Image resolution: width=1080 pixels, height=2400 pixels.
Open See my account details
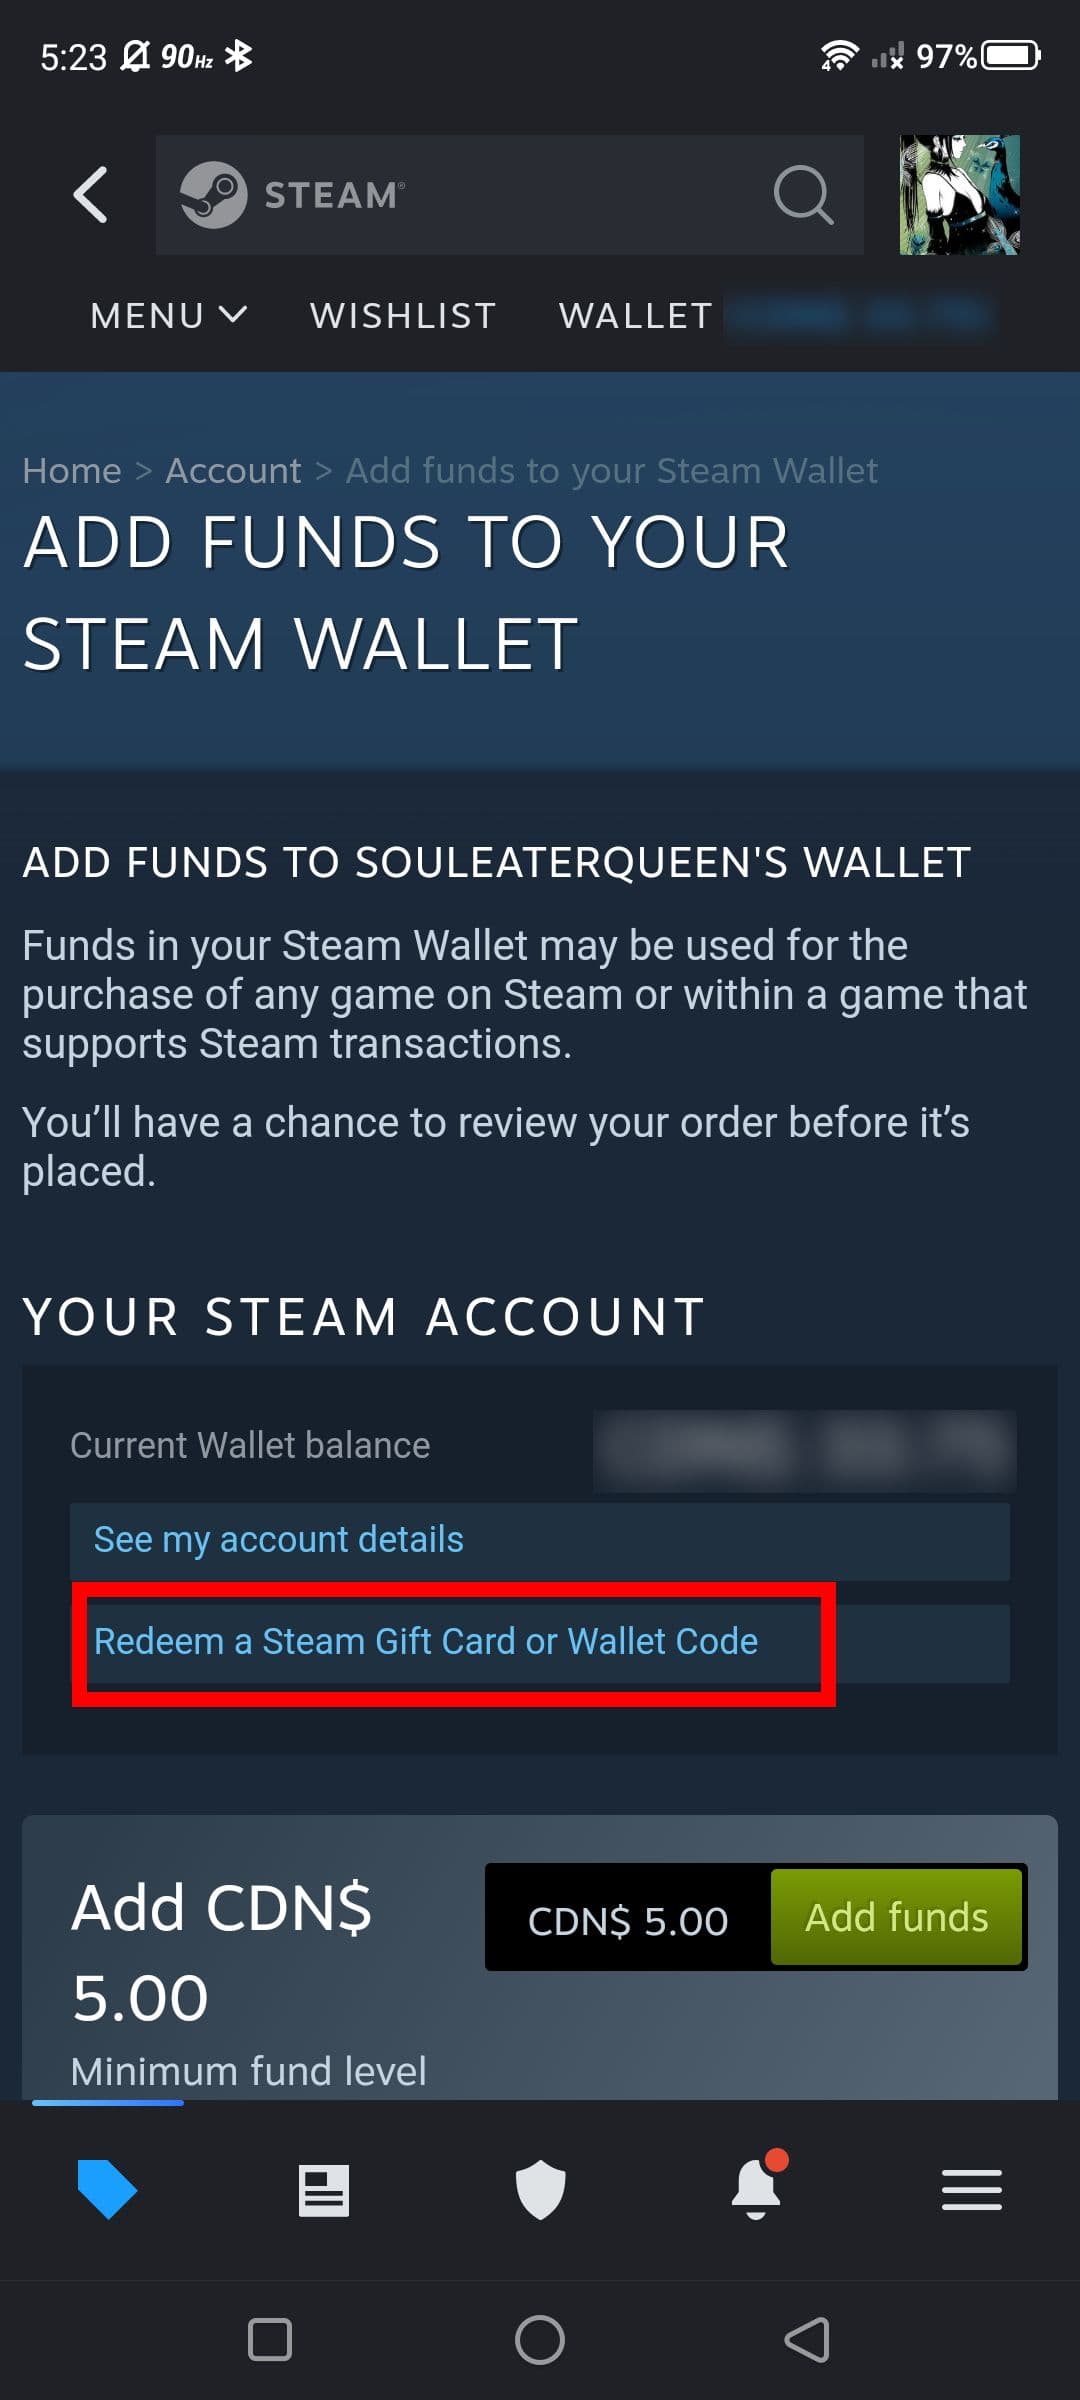[x=540, y=1541]
